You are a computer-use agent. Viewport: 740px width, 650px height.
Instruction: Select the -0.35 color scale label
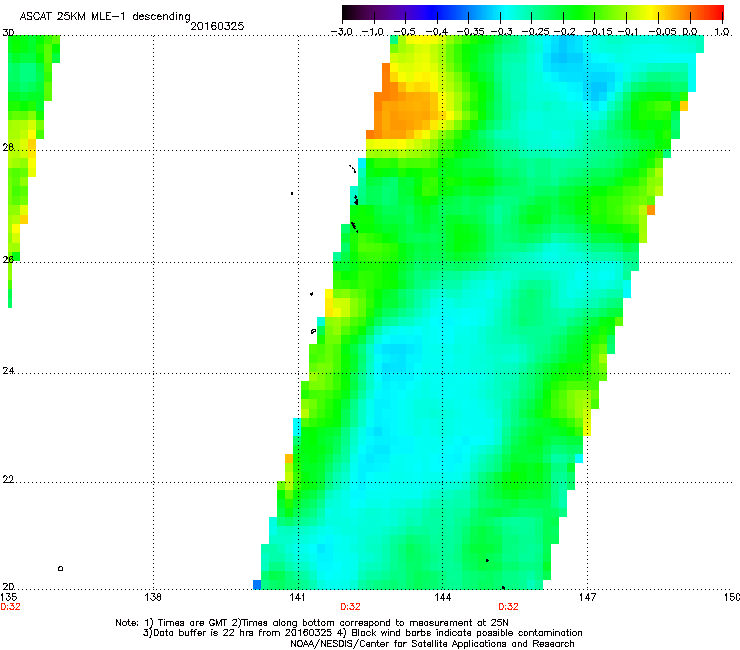[x=470, y=32]
